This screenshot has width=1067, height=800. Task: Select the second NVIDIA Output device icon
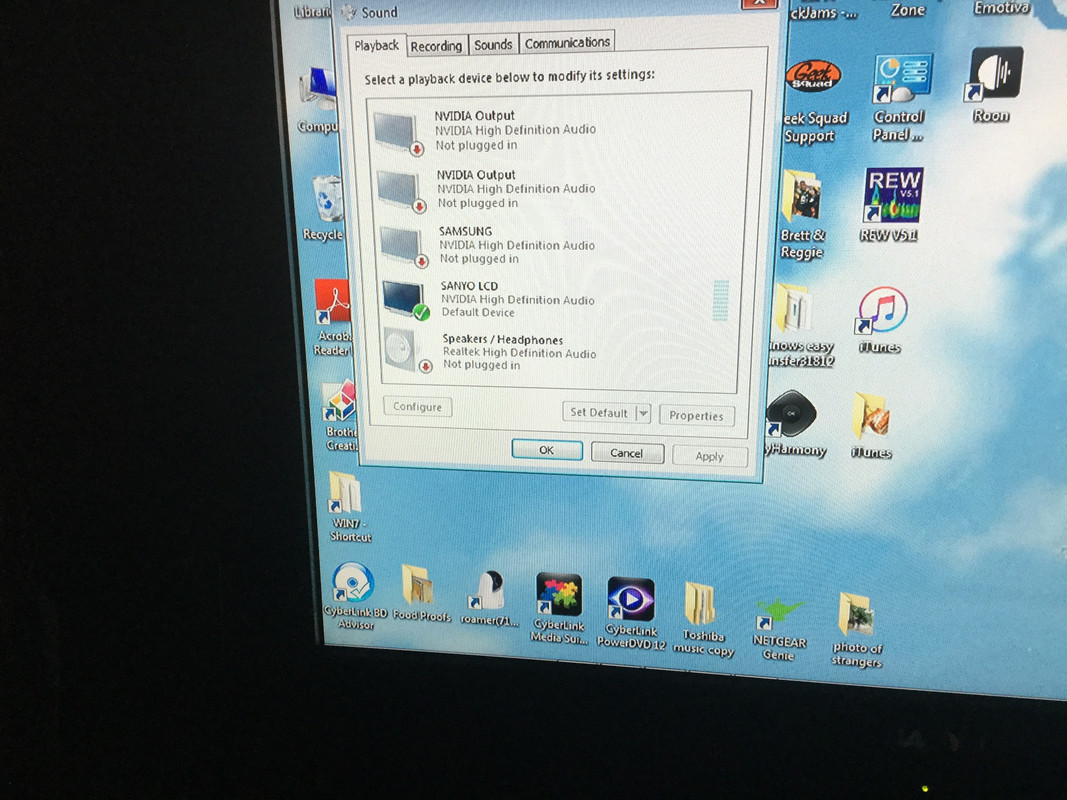pyautogui.click(x=401, y=191)
